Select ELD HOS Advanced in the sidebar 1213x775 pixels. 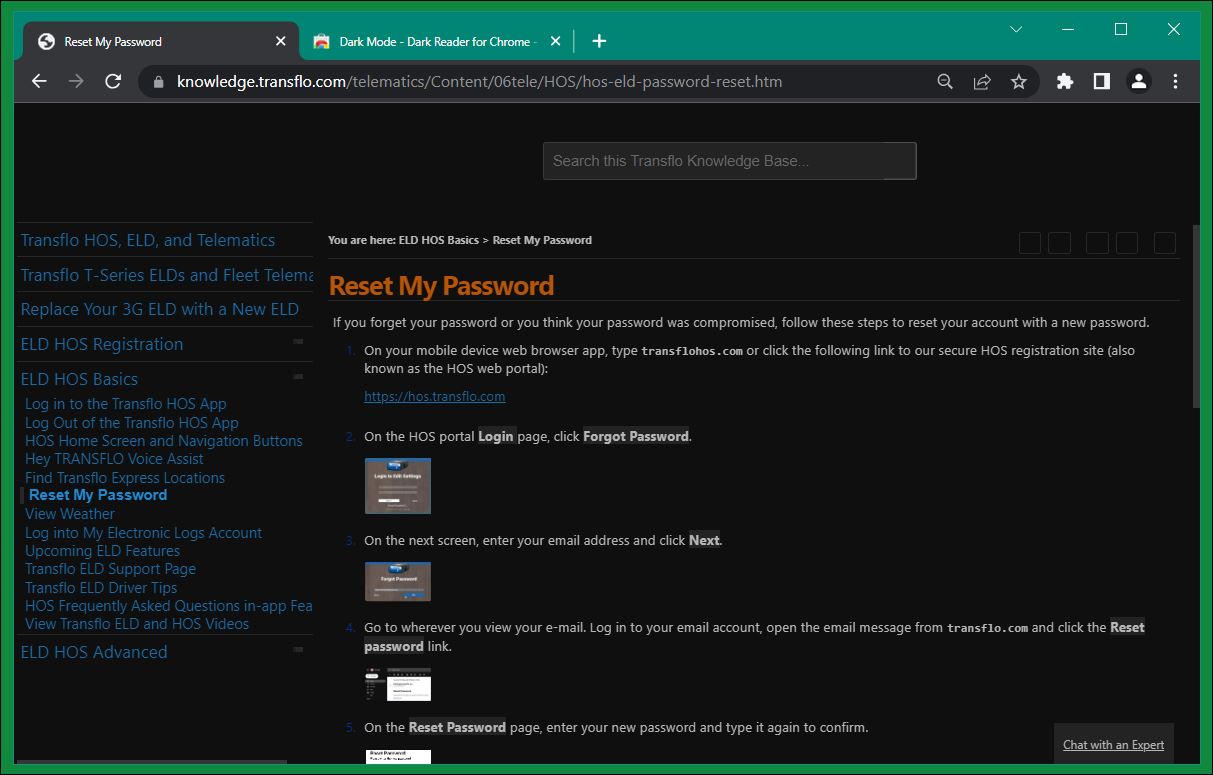[x=94, y=652]
